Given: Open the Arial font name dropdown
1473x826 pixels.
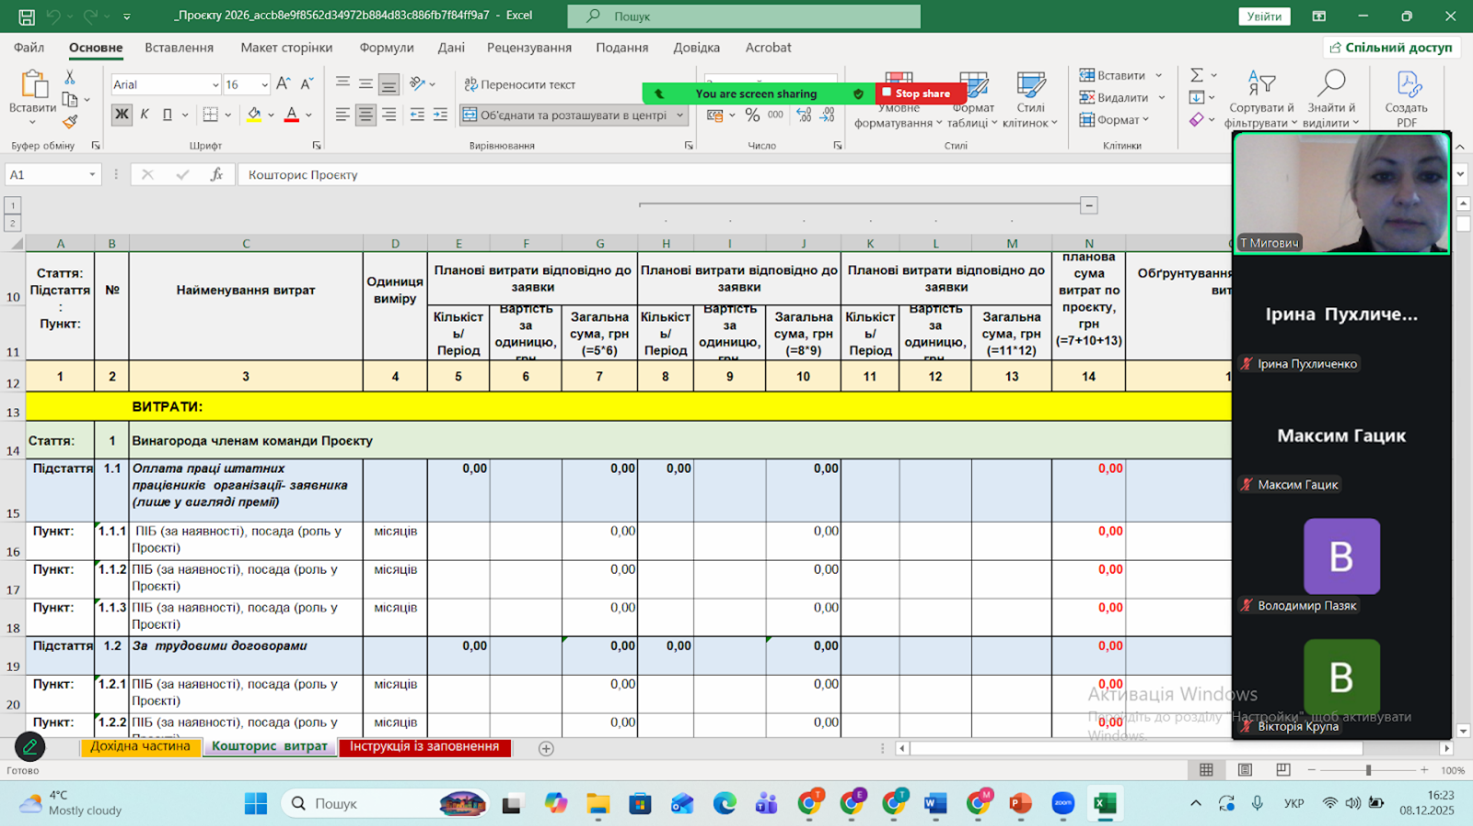Looking at the screenshot, I should click(214, 85).
